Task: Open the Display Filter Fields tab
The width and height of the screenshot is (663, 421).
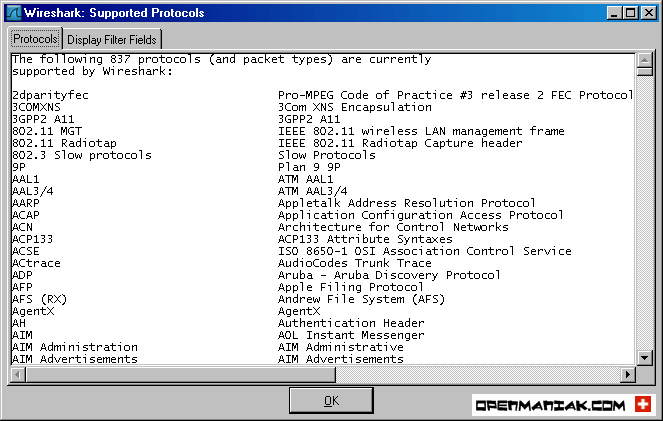Action: (x=112, y=40)
